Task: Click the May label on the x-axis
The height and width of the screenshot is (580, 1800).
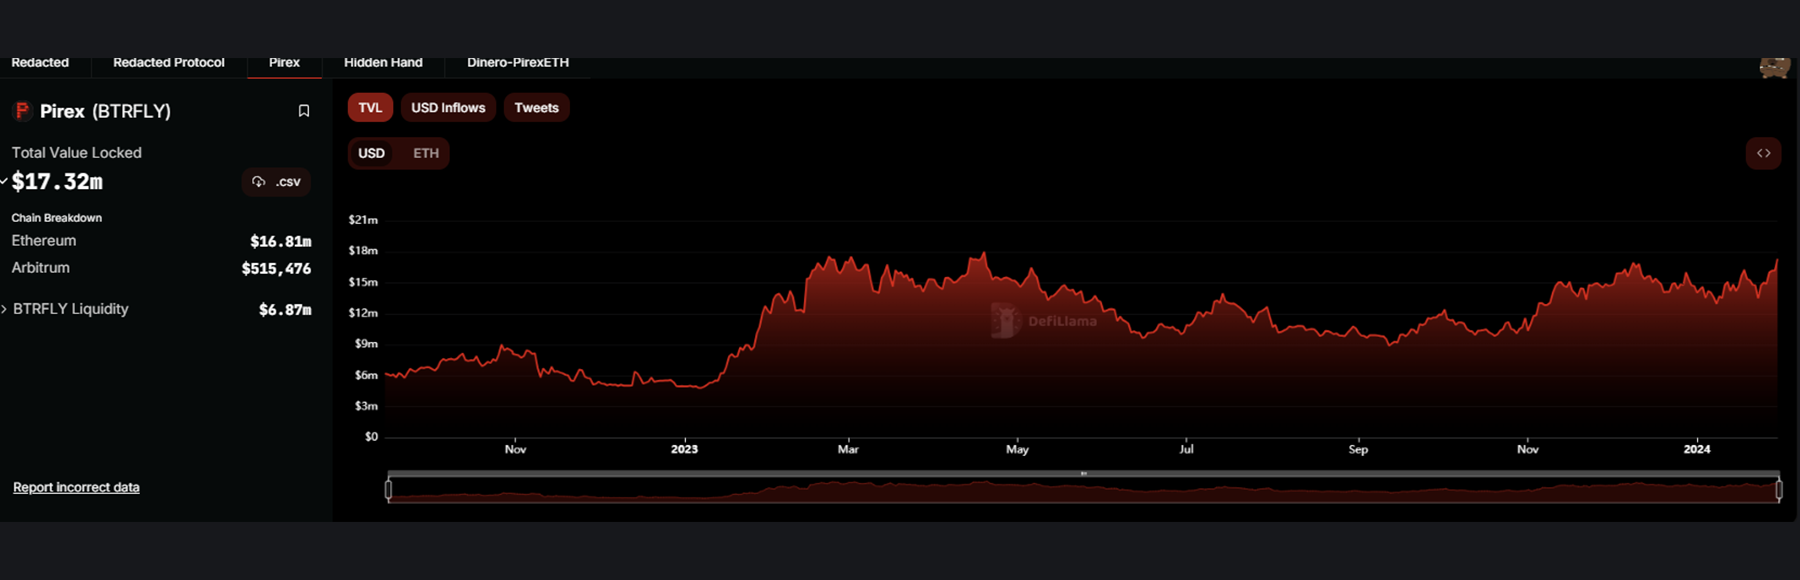Action: click(x=1017, y=449)
